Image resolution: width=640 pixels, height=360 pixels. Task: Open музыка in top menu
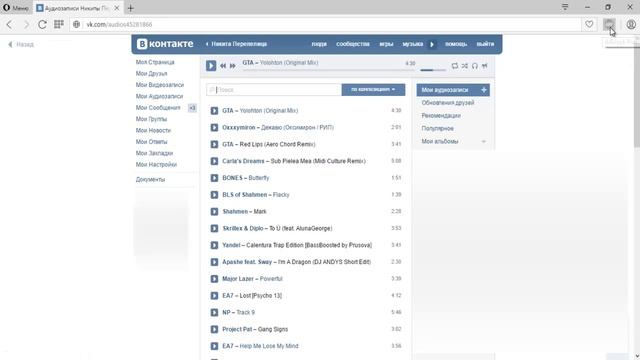tap(413, 44)
